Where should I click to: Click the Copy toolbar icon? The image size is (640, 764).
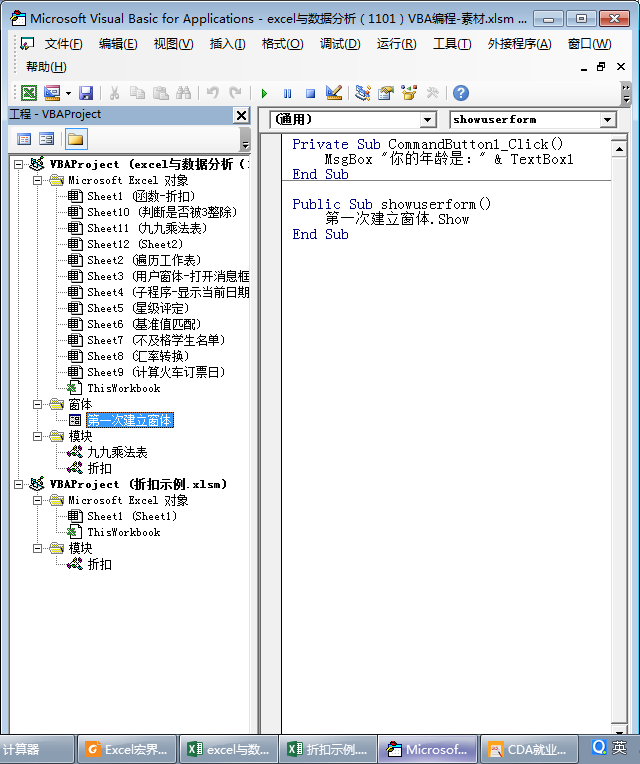point(137,93)
